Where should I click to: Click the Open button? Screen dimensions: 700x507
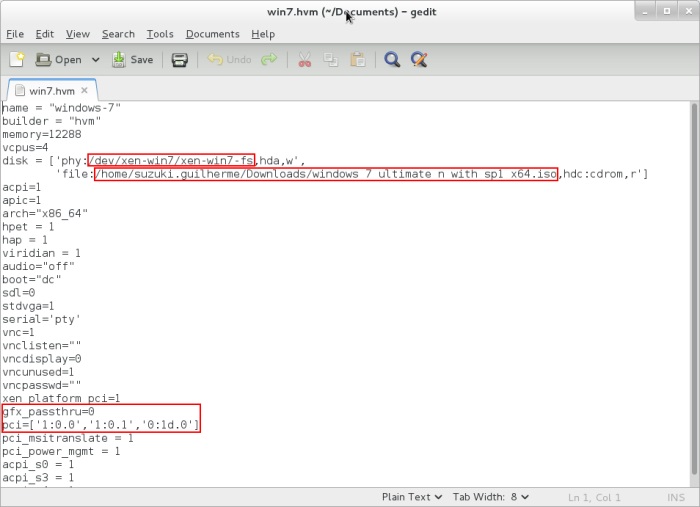(x=59, y=60)
